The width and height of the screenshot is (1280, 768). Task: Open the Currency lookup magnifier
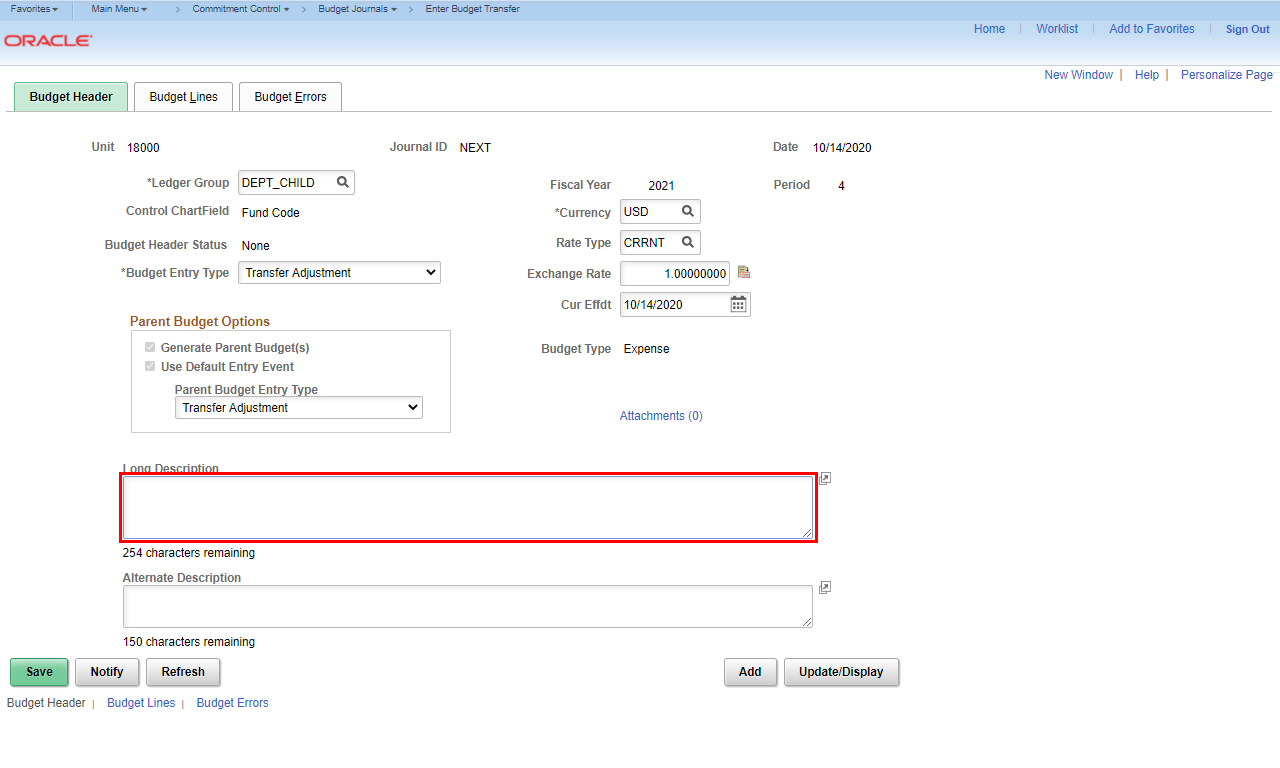[688, 212]
